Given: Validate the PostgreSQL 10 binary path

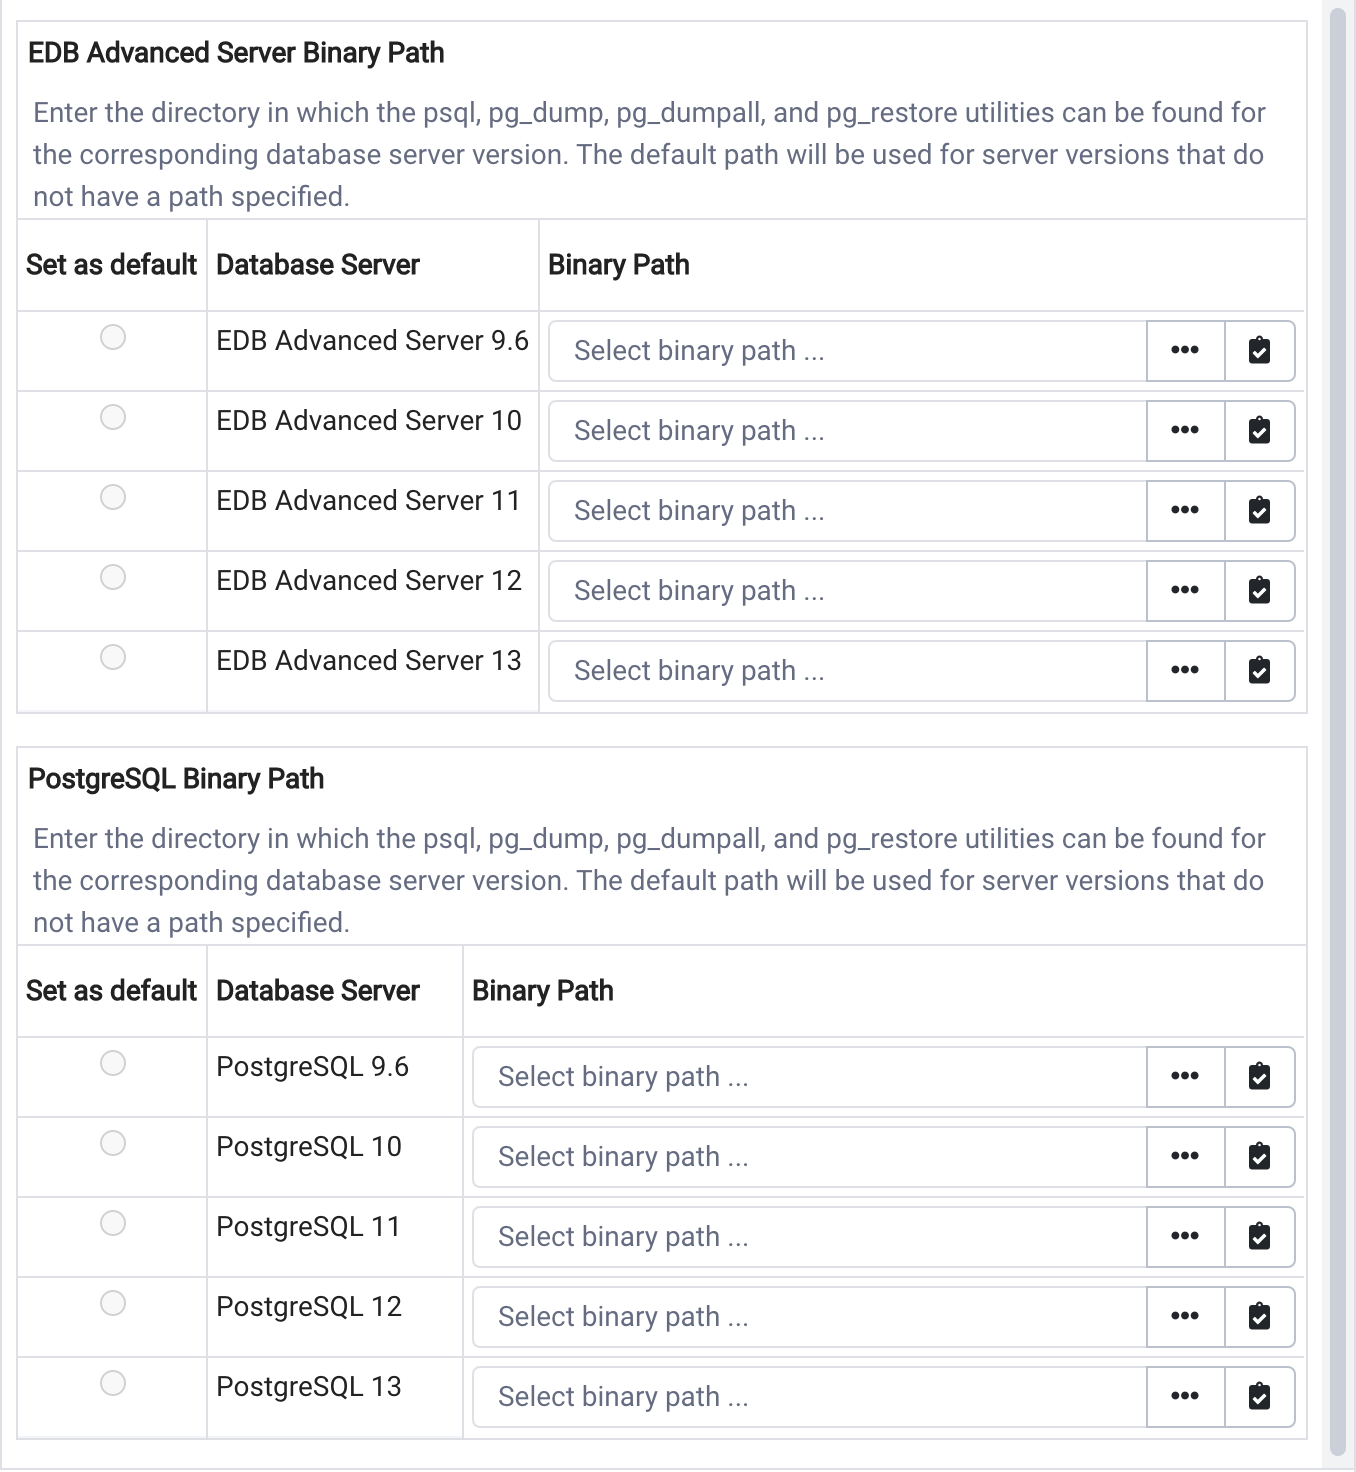Looking at the screenshot, I should pyautogui.click(x=1259, y=1156).
